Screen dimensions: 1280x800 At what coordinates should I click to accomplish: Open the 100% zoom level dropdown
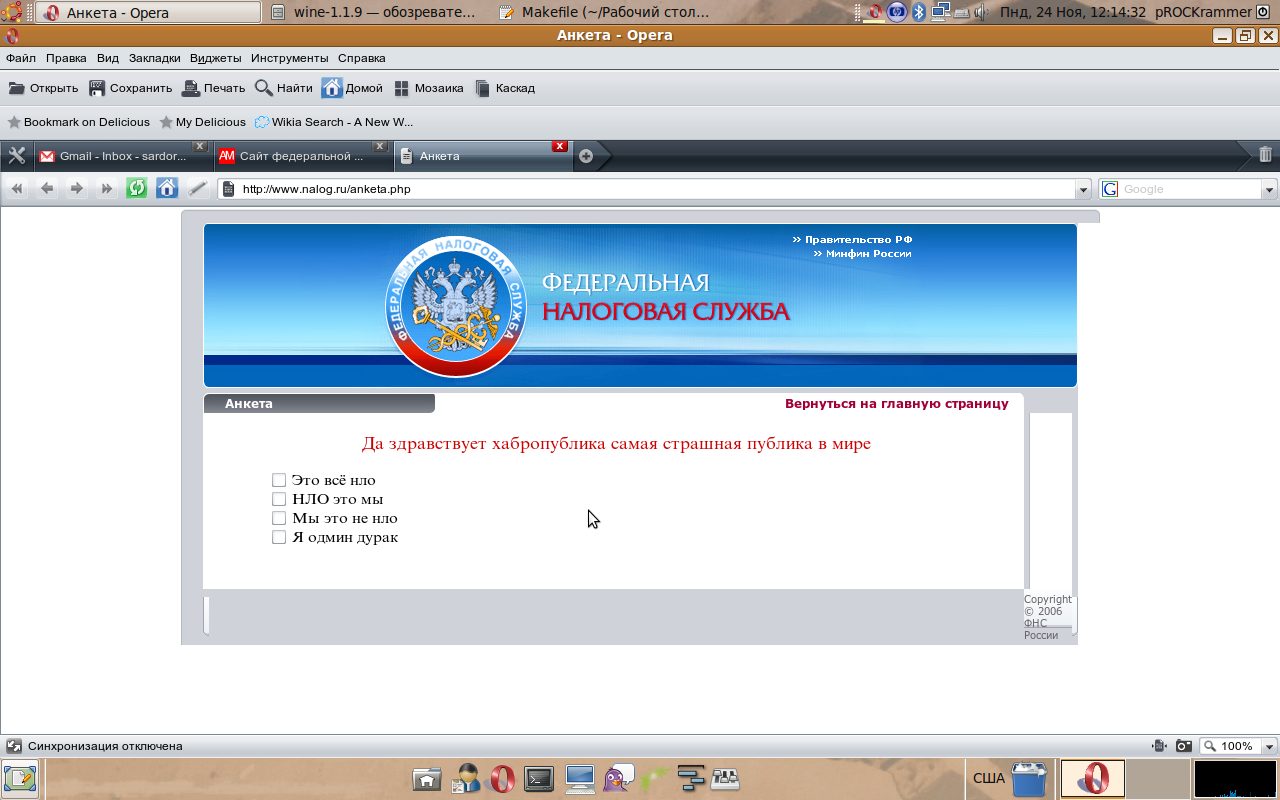(x=1270, y=746)
